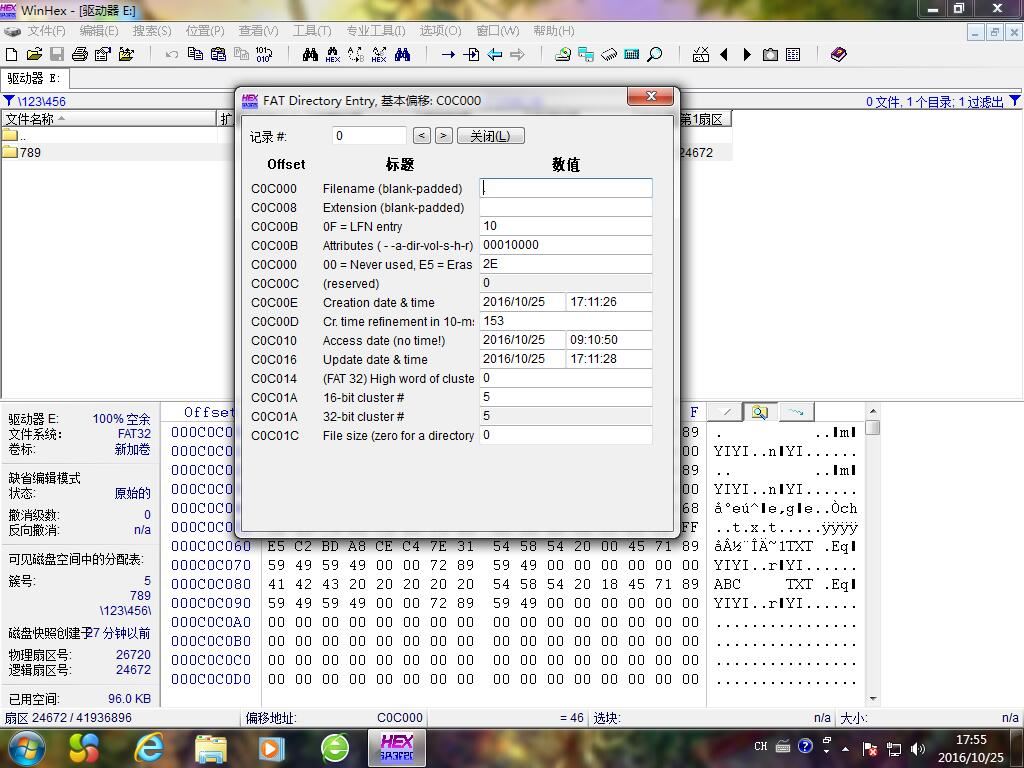Open Internet Explorer from the taskbar
This screenshot has height=768, width=1024.
click(x=150, y=748)
